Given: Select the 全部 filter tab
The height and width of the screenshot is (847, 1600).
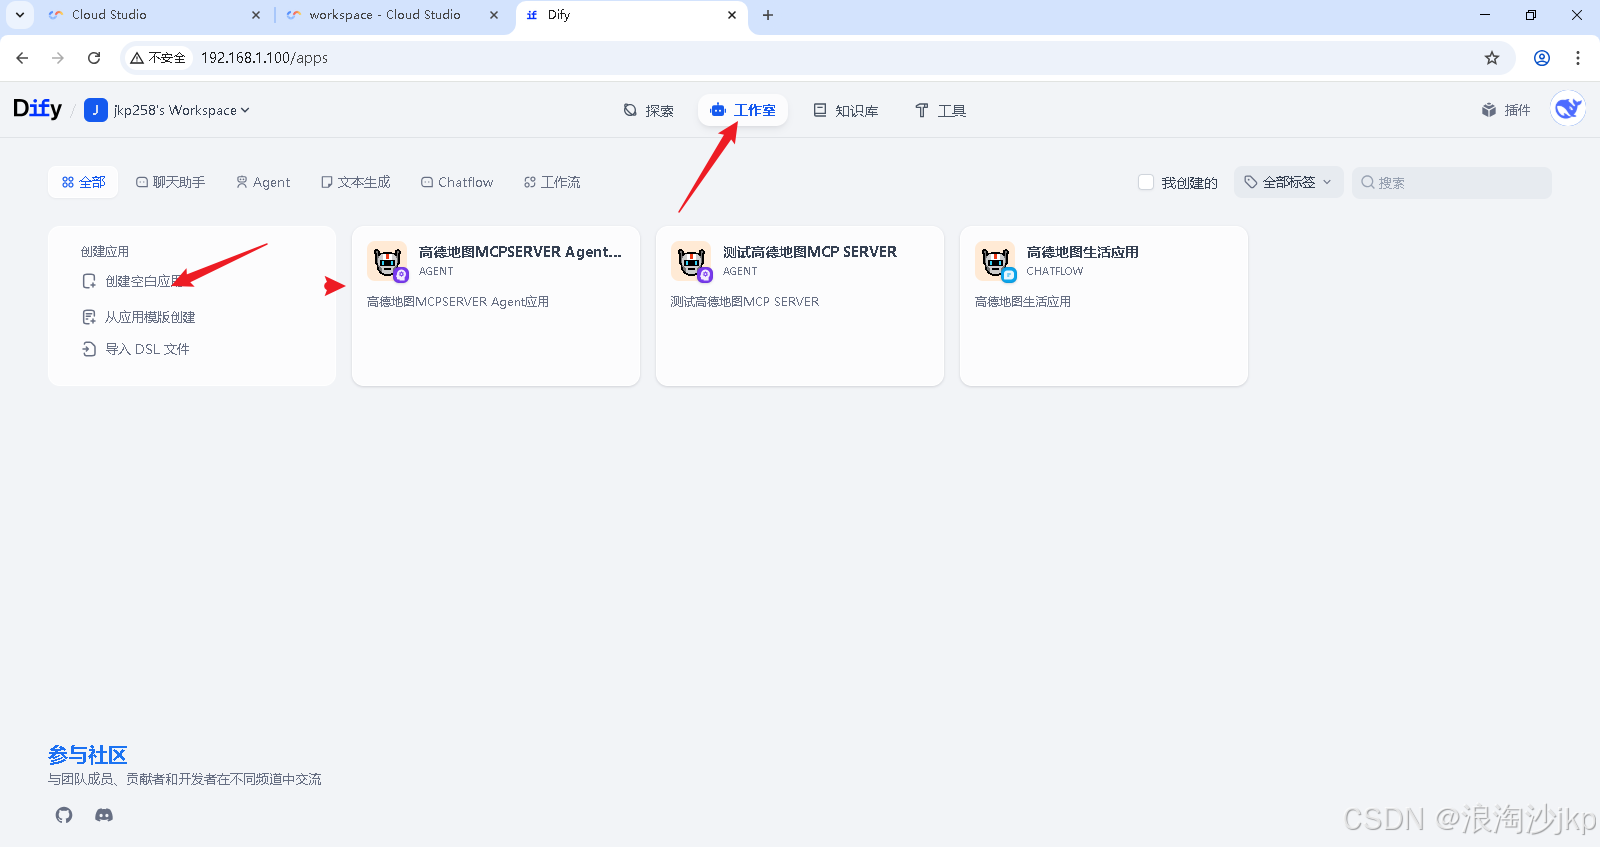Looking at the screenshot, I should click(83, 182).
